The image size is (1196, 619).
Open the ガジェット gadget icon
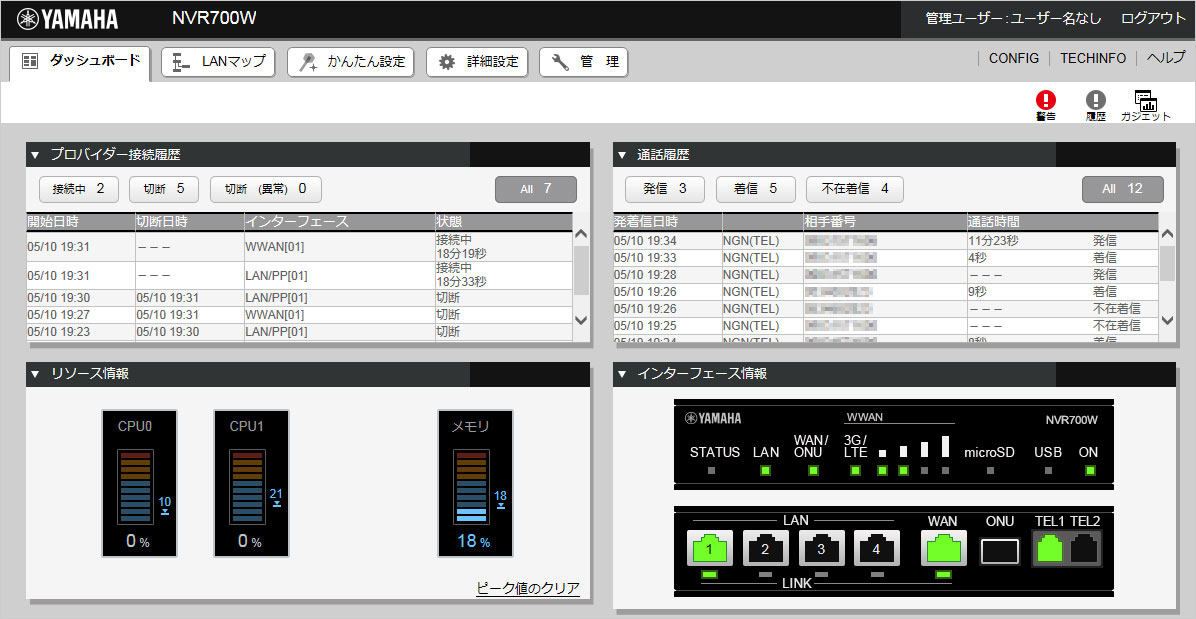(x=1145, y=104)
